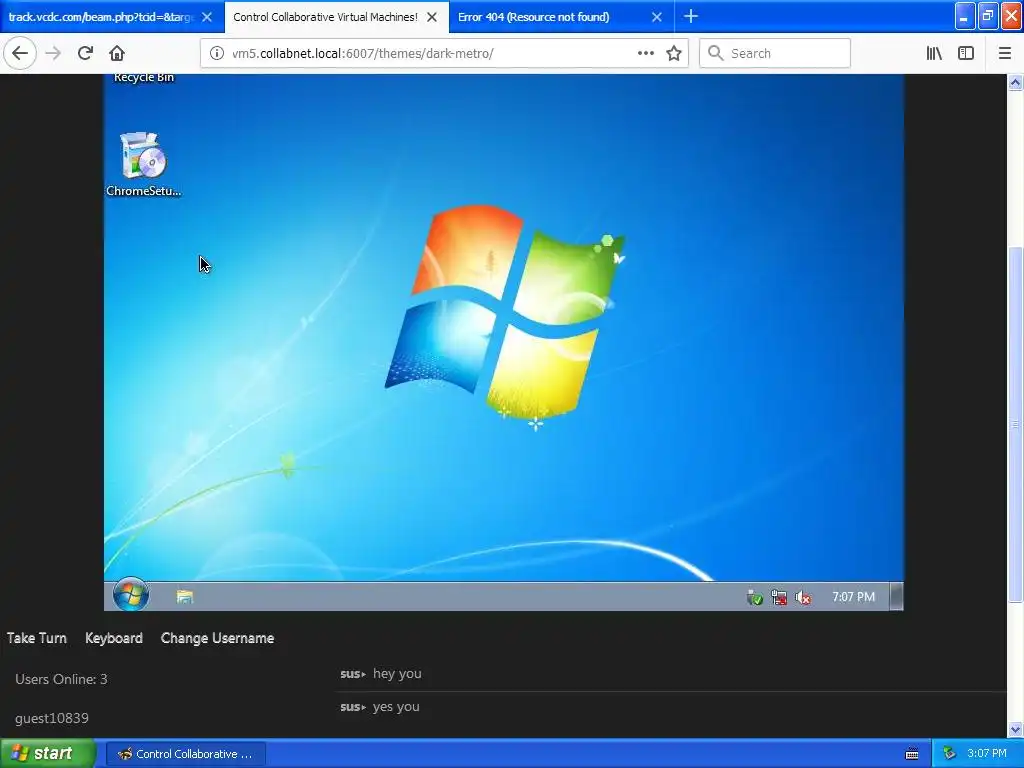Image resolution: width=1024 pixels, height=768 pixels.
Task: Show site information icon in address bar
Action: (216, 53)
